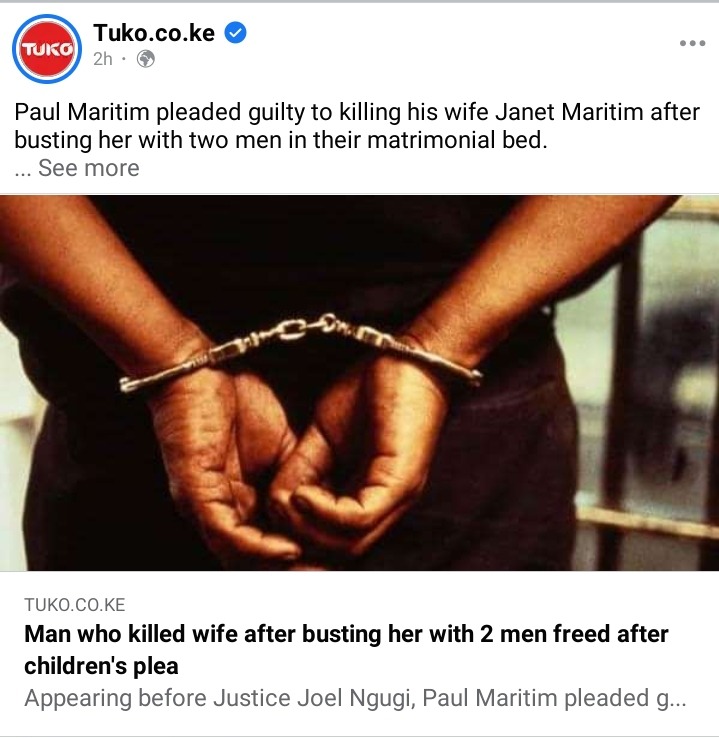Select the Paul Maritim post caption text

[x=357, y=126]
